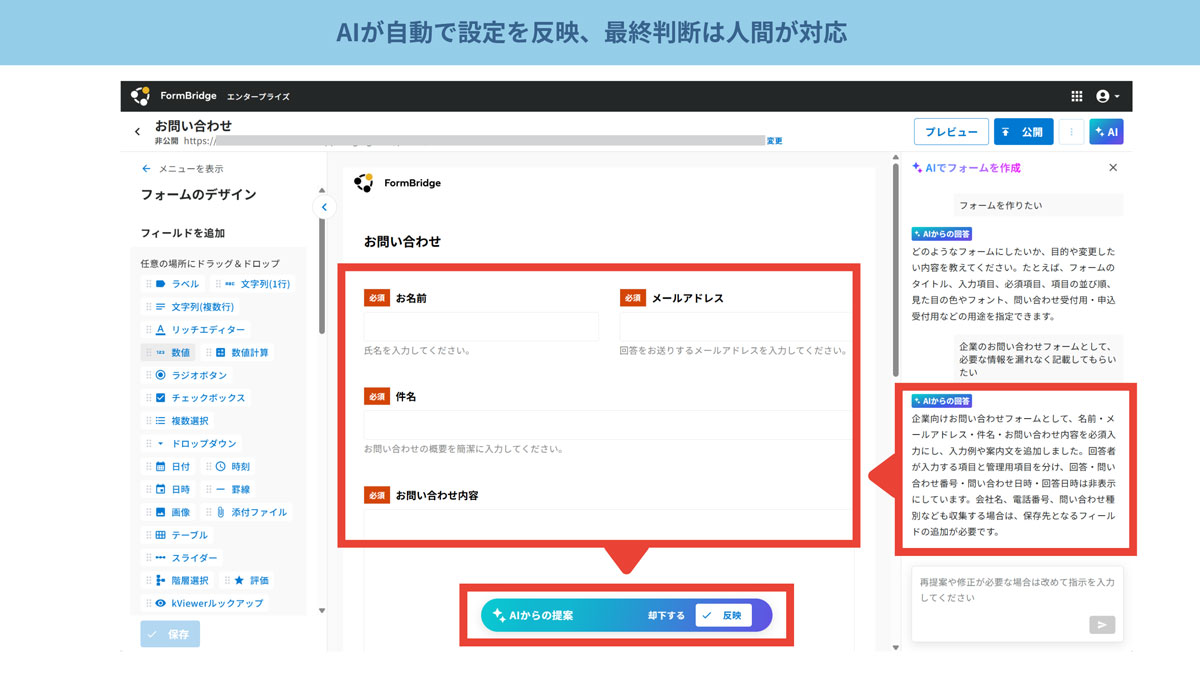Select the スライダー field type
The height and width of the screenshot is (675, 1200).
click(x=182, y=558)
